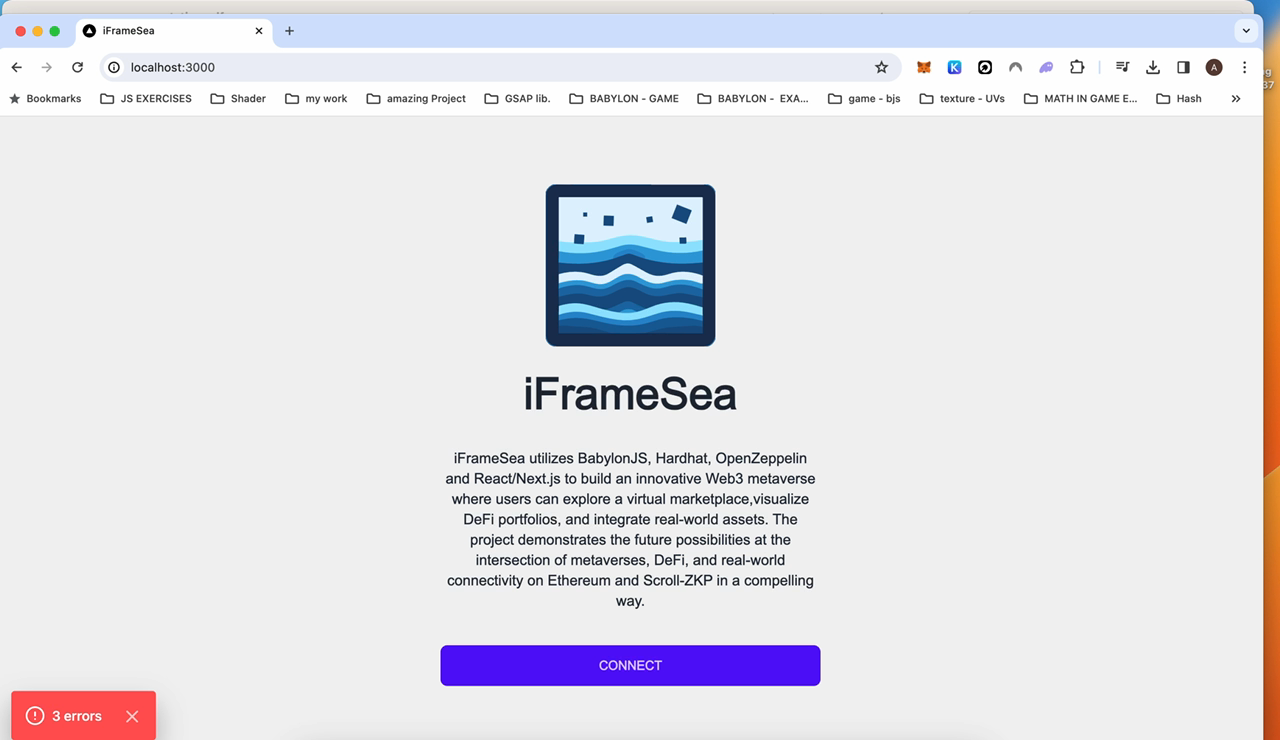Image resolution: width=1280 pixels, height=740 pixels.
Task: Close the iFrameSea tab
Action: tap(259, 31)
